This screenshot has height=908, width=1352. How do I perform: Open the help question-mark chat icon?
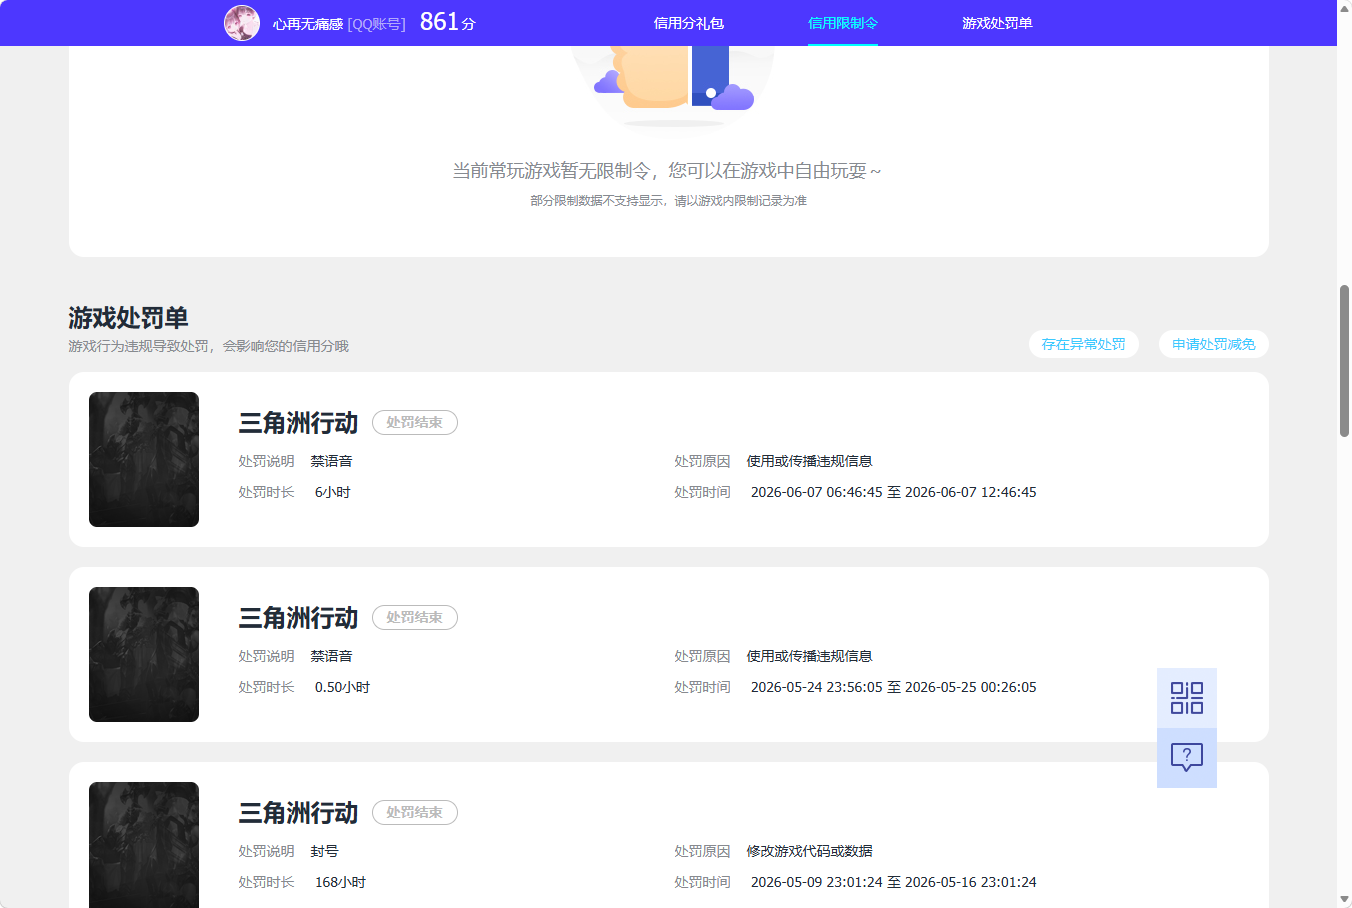coord(1187,758)
